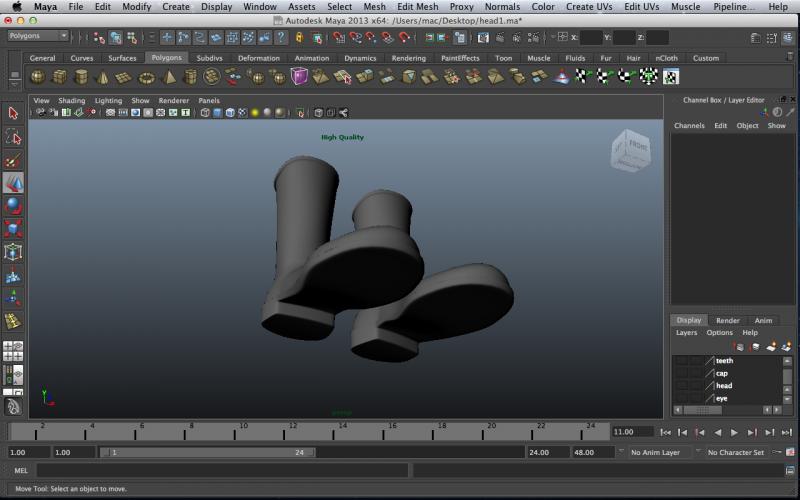Viewport: 800px width, 500px height.
Task: Click the time range slider bar
Action: click(x=210, y=453)
